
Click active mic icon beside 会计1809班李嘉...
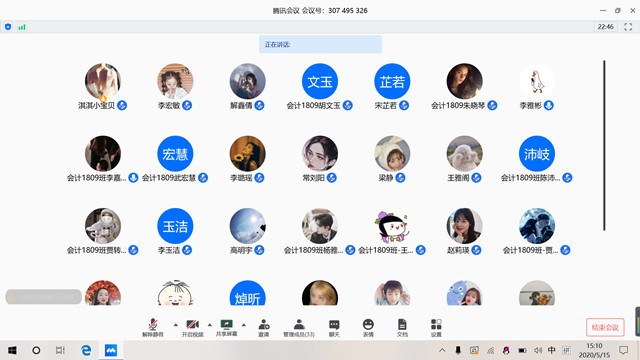point(133,178)
